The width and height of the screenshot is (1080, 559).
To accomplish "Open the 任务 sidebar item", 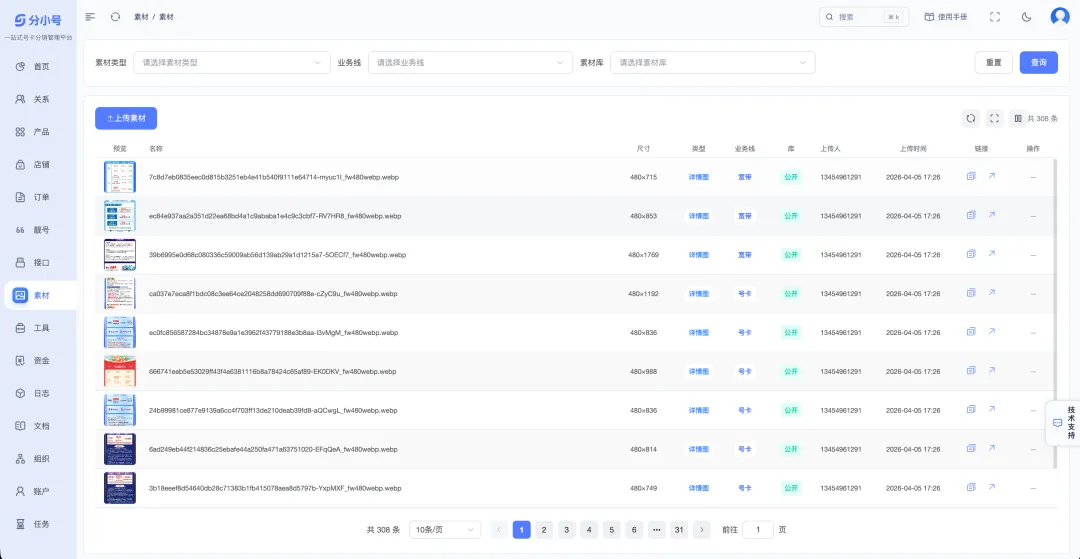I will pos(39,524).
